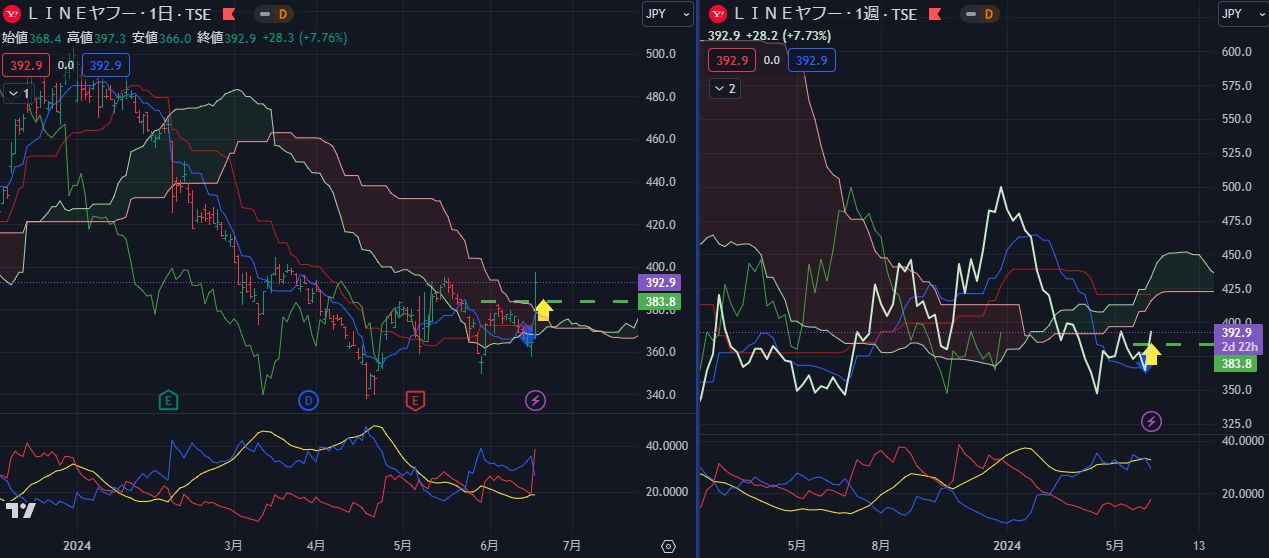Click the 600.0 level on weekly price axis
This screenshot has width=1269, height=558.
click(1238, 52)
